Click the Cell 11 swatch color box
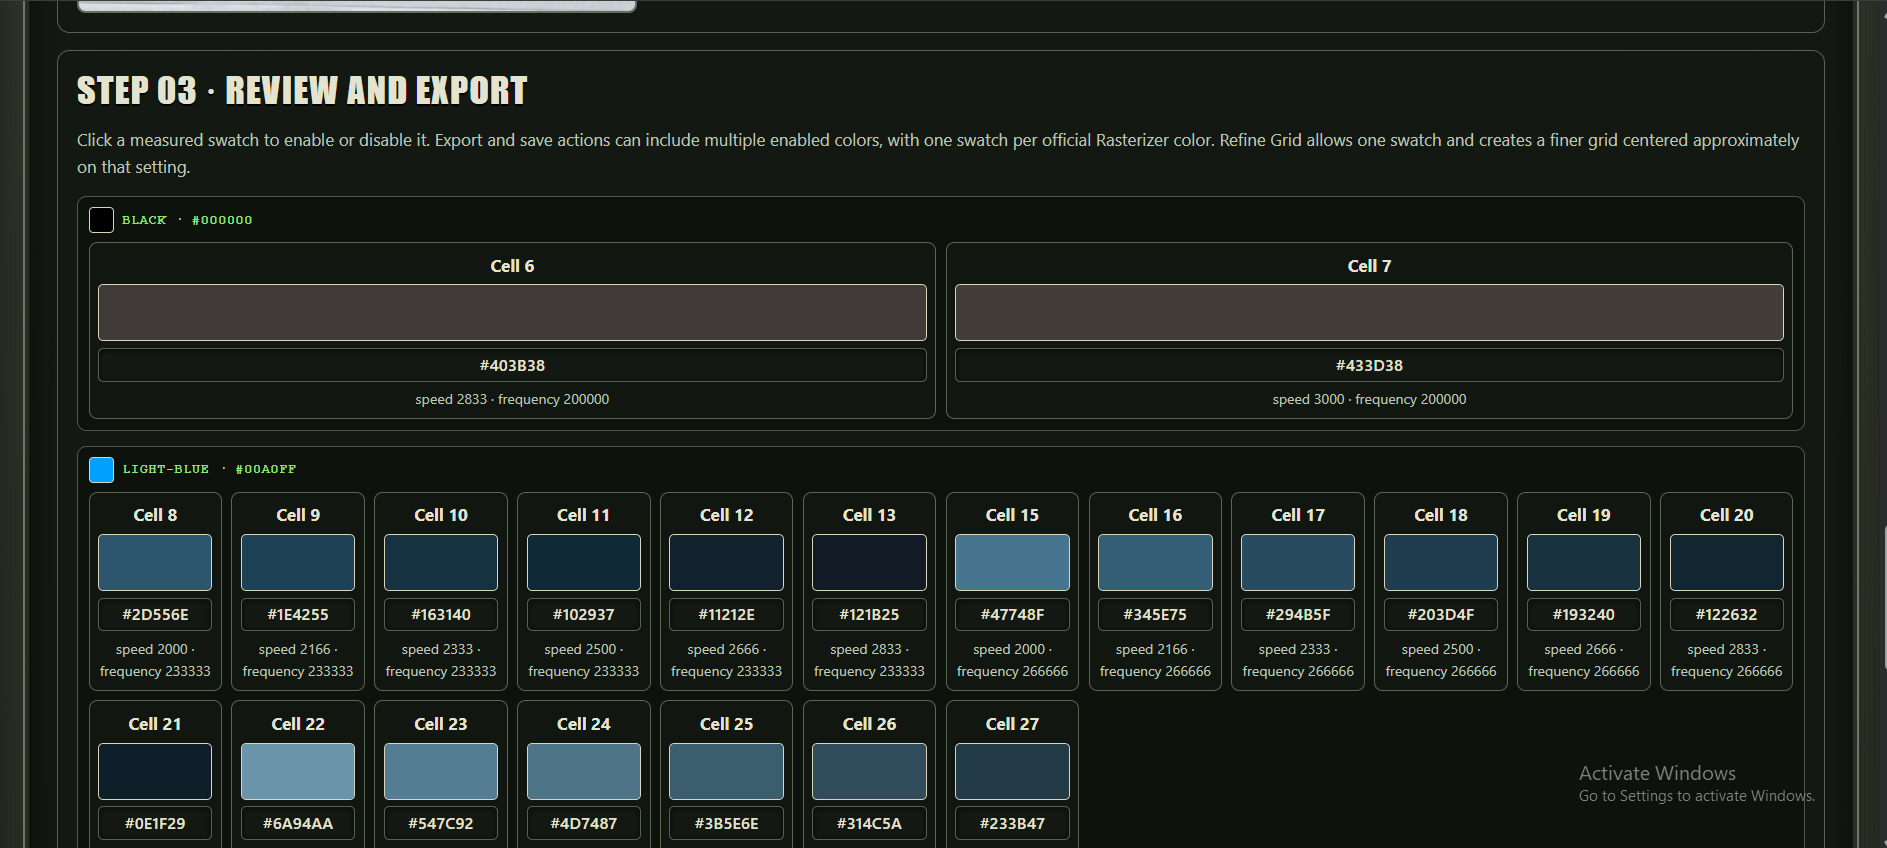This screenshot has width=1887, height=848. coord(584,562)
